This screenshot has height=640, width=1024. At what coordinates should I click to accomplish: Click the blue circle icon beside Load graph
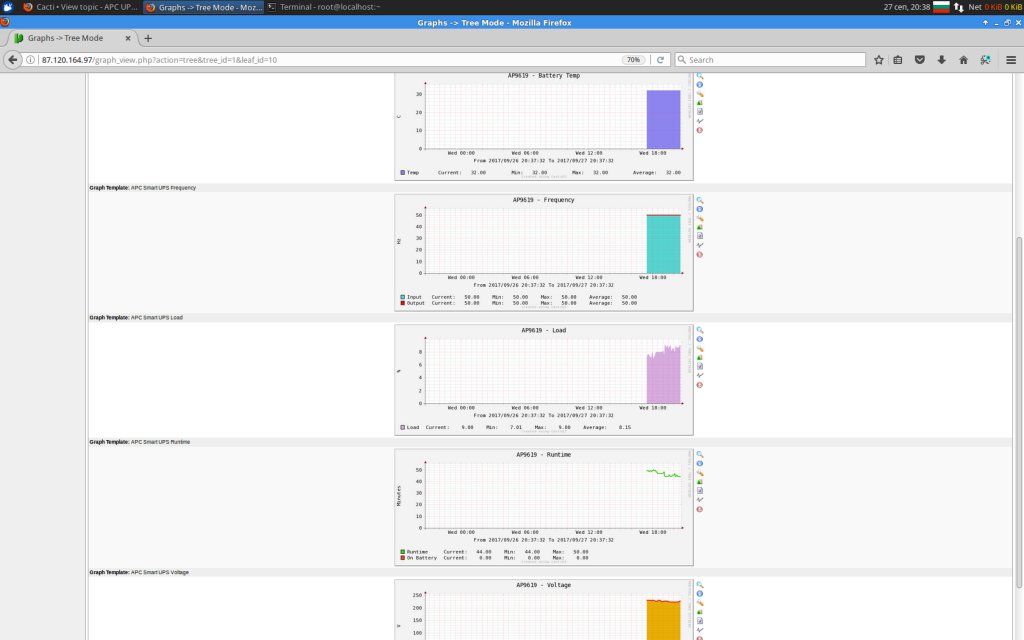(700, 339)
